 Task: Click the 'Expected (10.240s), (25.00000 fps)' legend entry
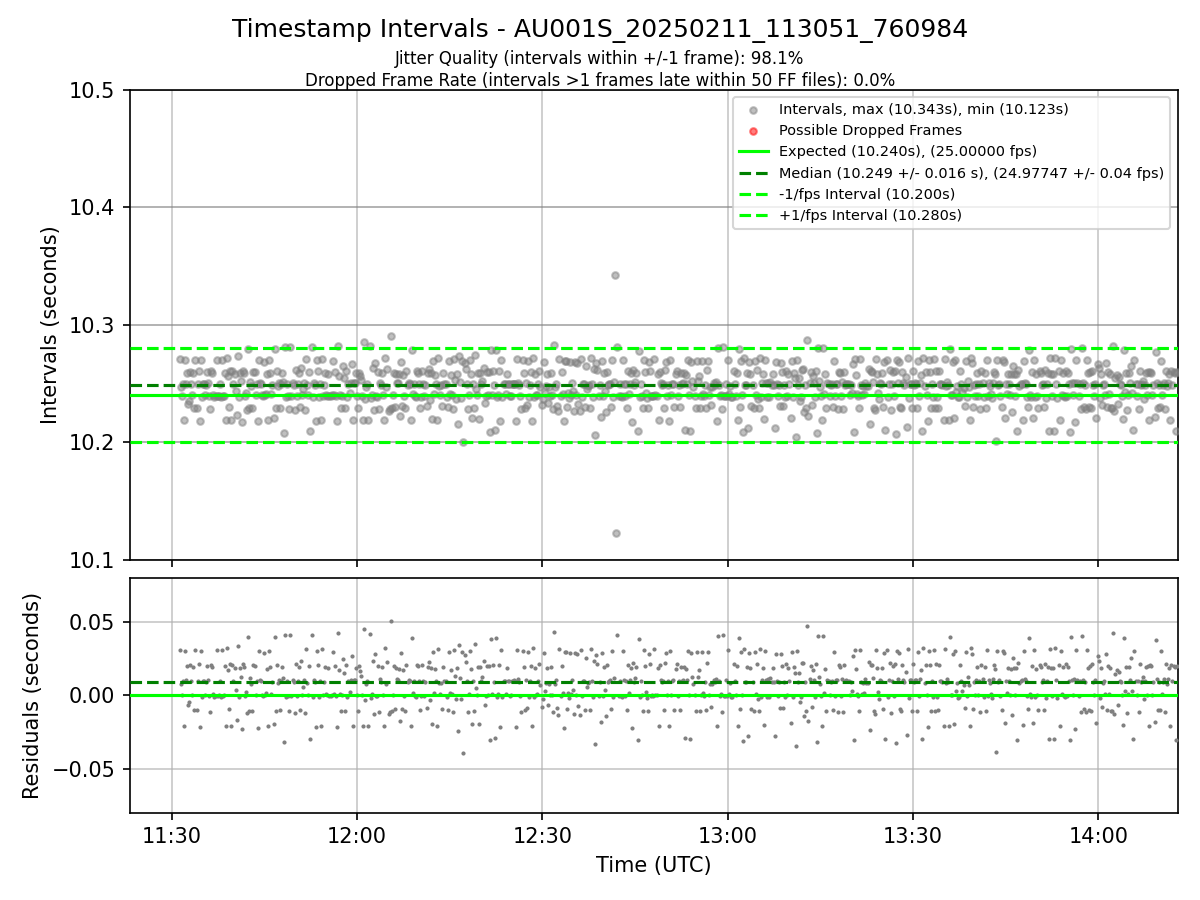pos(908,151)
